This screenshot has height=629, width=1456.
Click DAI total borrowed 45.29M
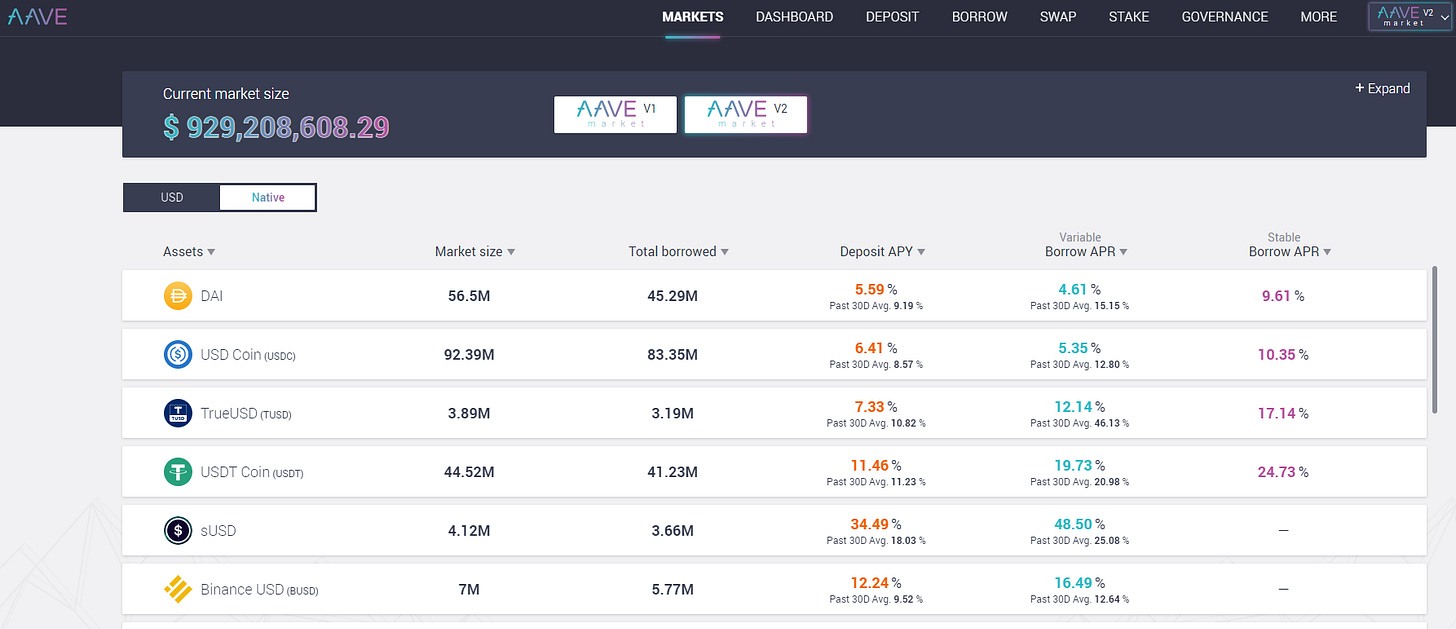[672, 296]
